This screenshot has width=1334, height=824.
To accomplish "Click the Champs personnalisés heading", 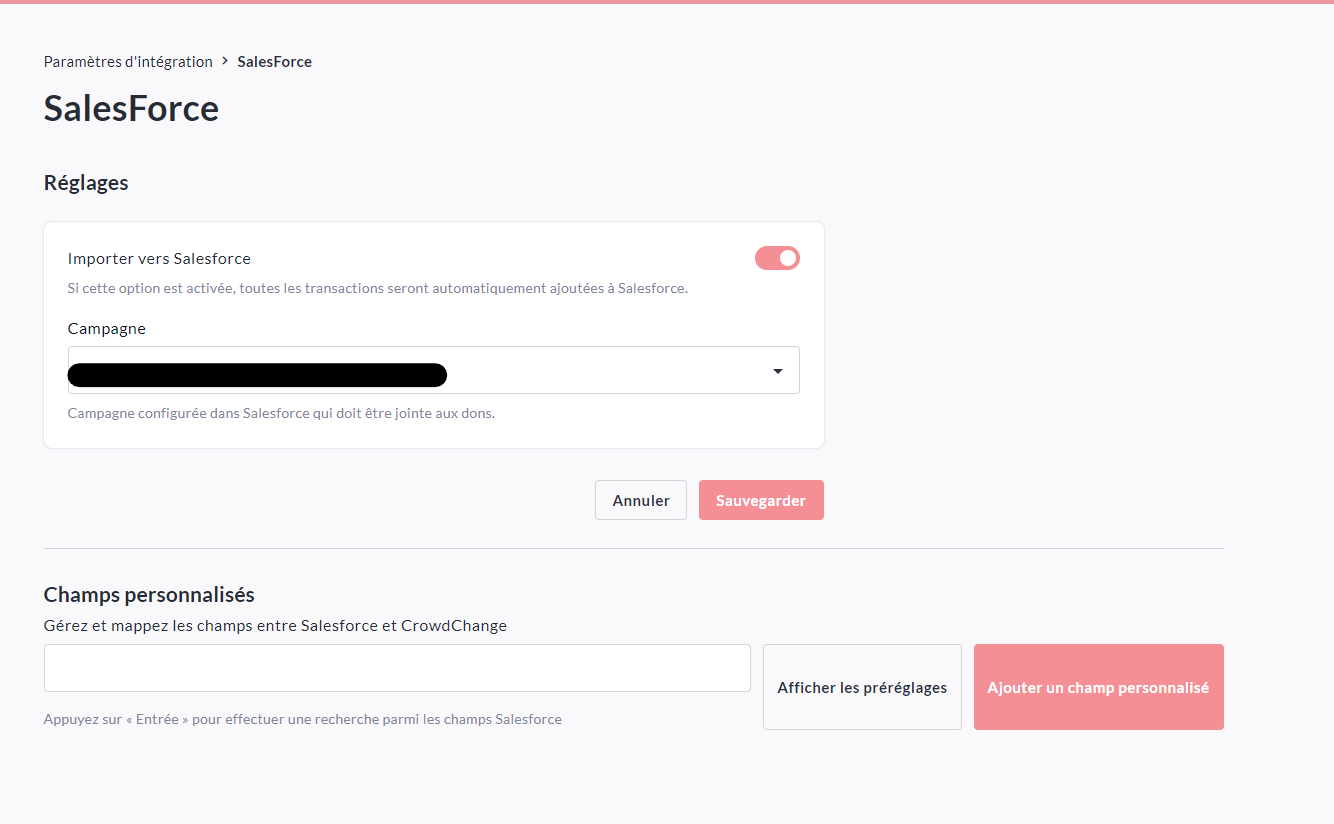I will point(149,595).
